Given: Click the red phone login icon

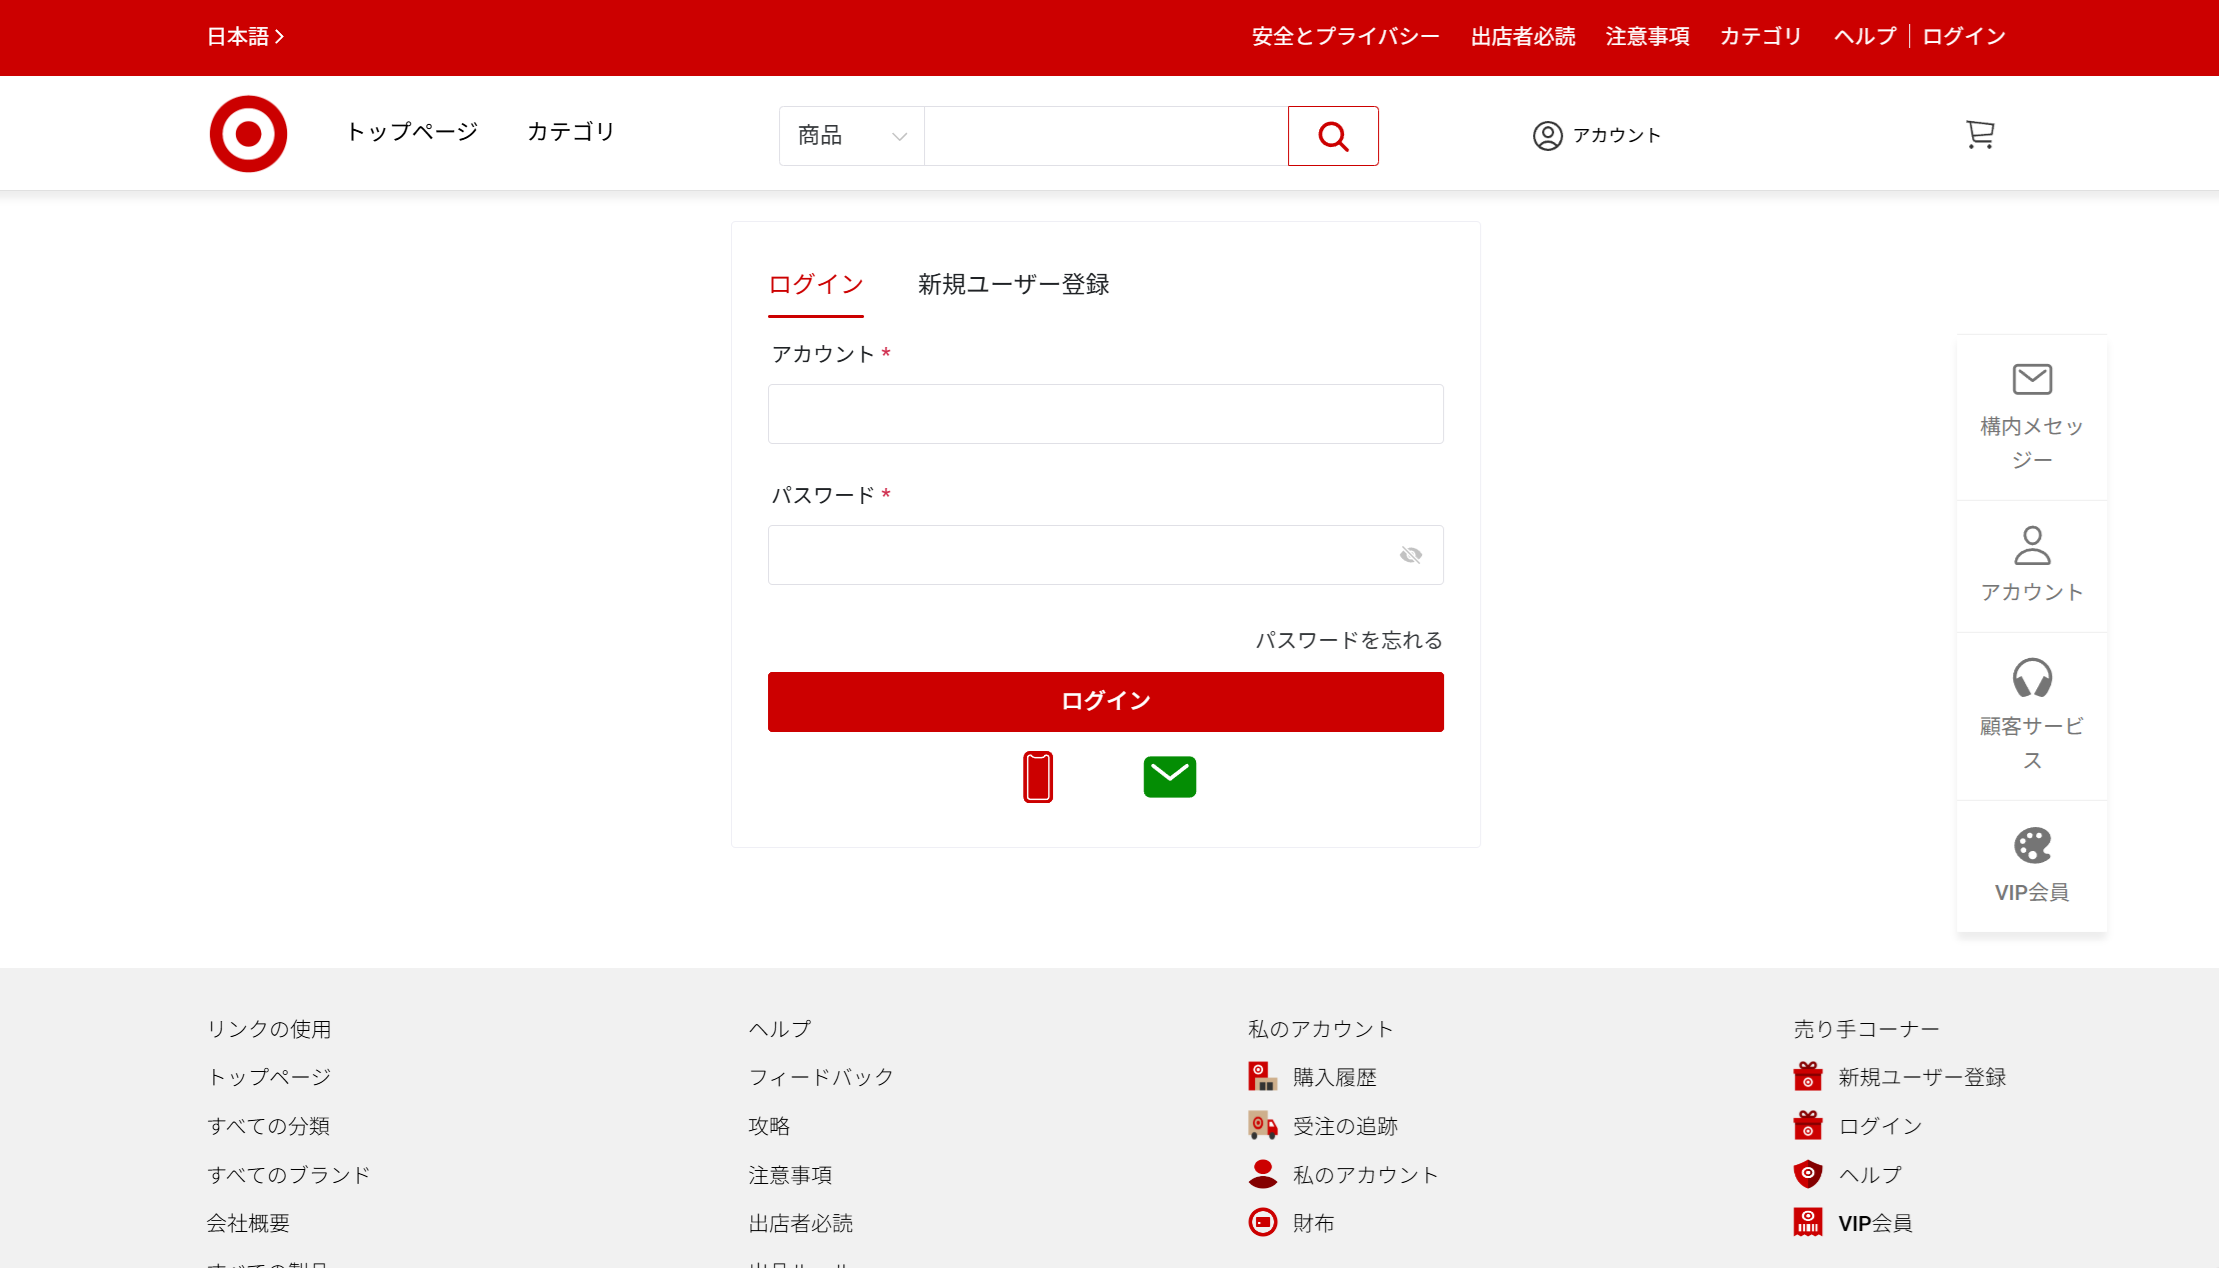Looking at the screenshot, I should click(x=1038, y=777).
